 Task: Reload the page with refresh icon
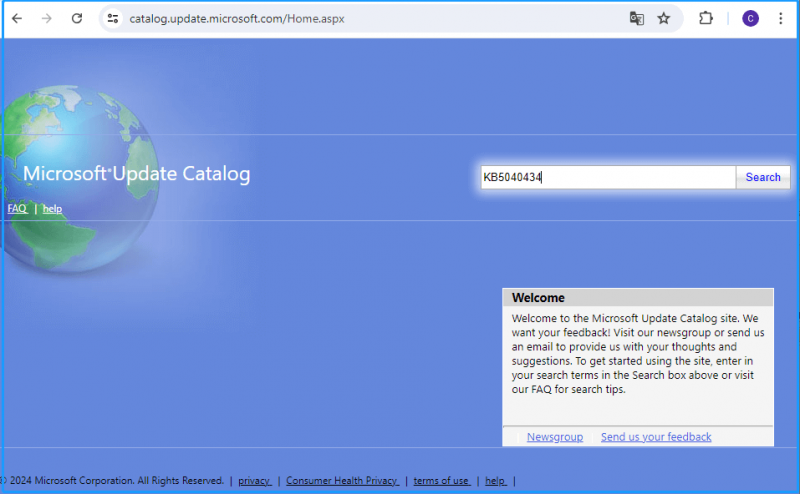77,19
